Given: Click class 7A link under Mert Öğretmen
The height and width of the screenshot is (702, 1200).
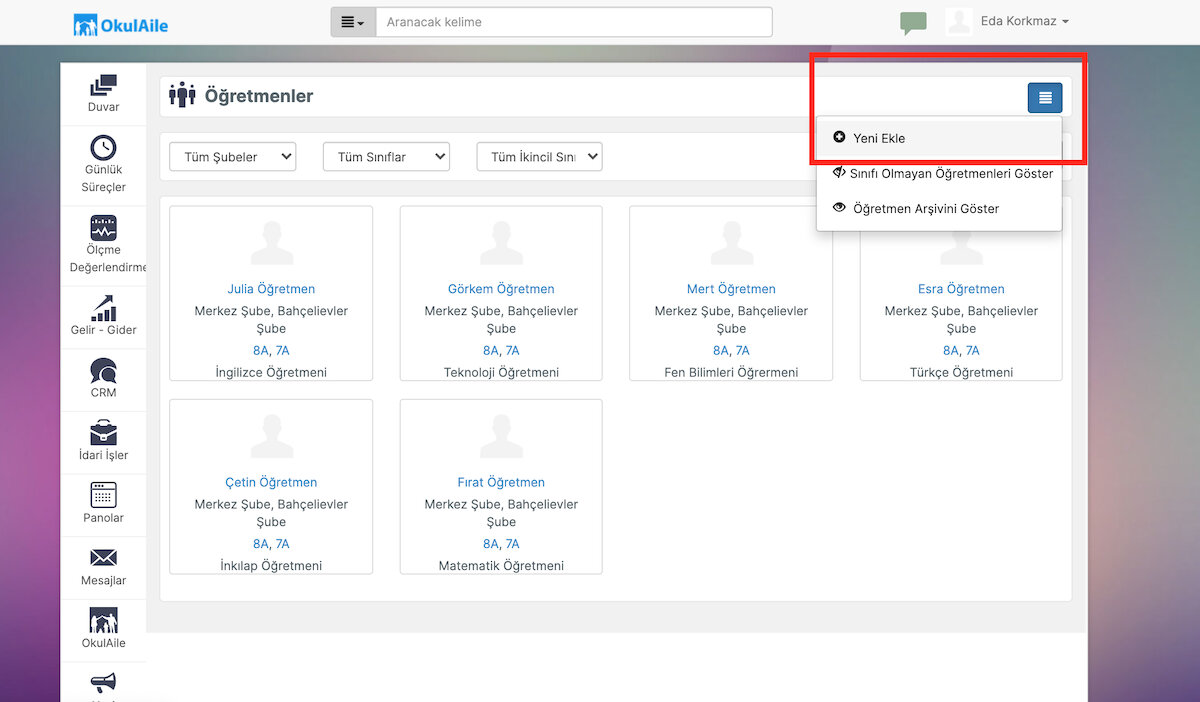Looking at the screenshot, I should [743, 350].
